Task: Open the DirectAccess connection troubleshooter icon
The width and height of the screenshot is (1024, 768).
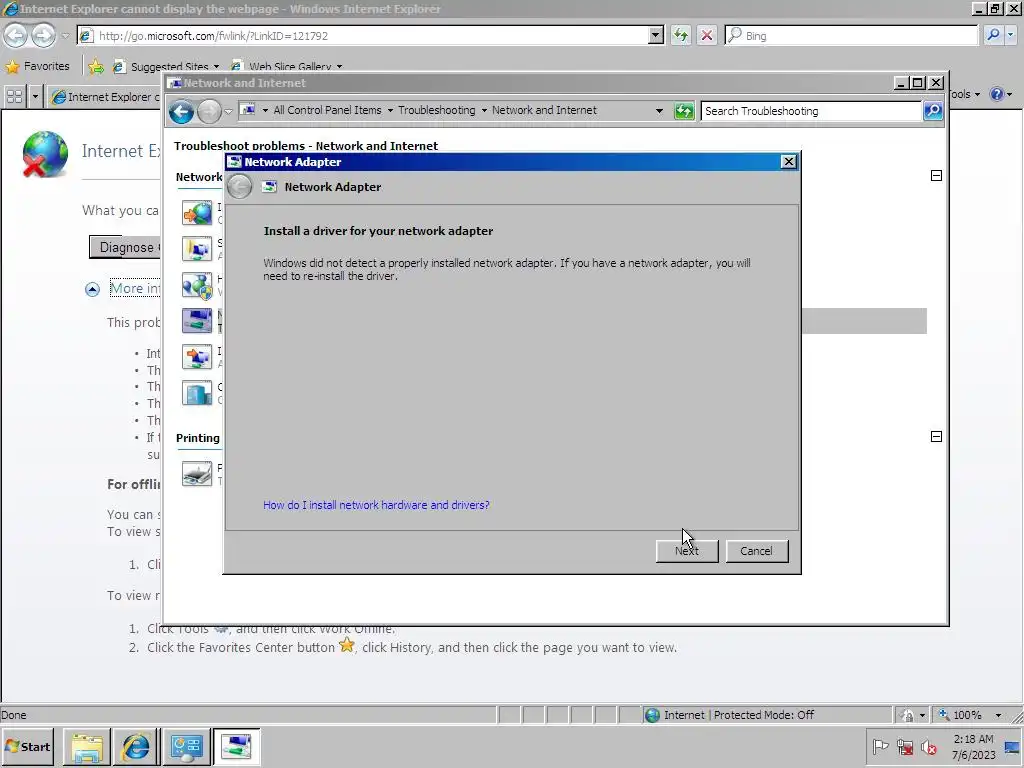Action: (x=197, y=393)
